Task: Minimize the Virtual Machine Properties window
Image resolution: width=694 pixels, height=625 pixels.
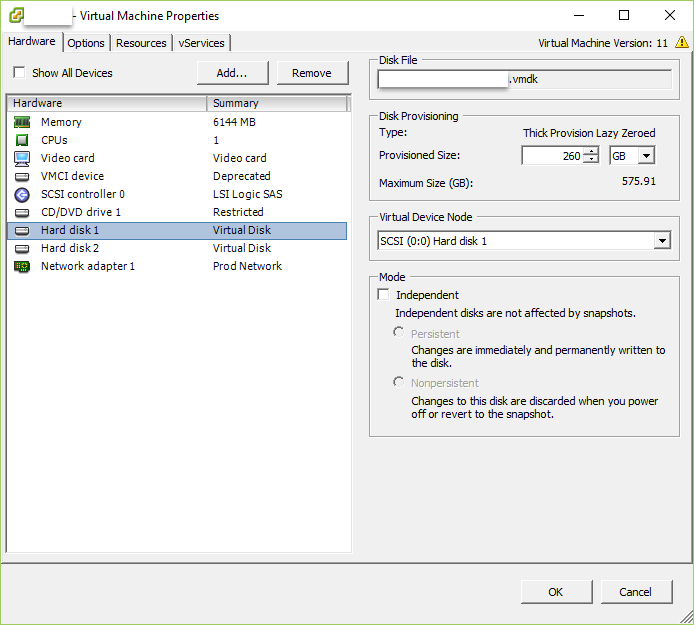Action: [579, 15]
